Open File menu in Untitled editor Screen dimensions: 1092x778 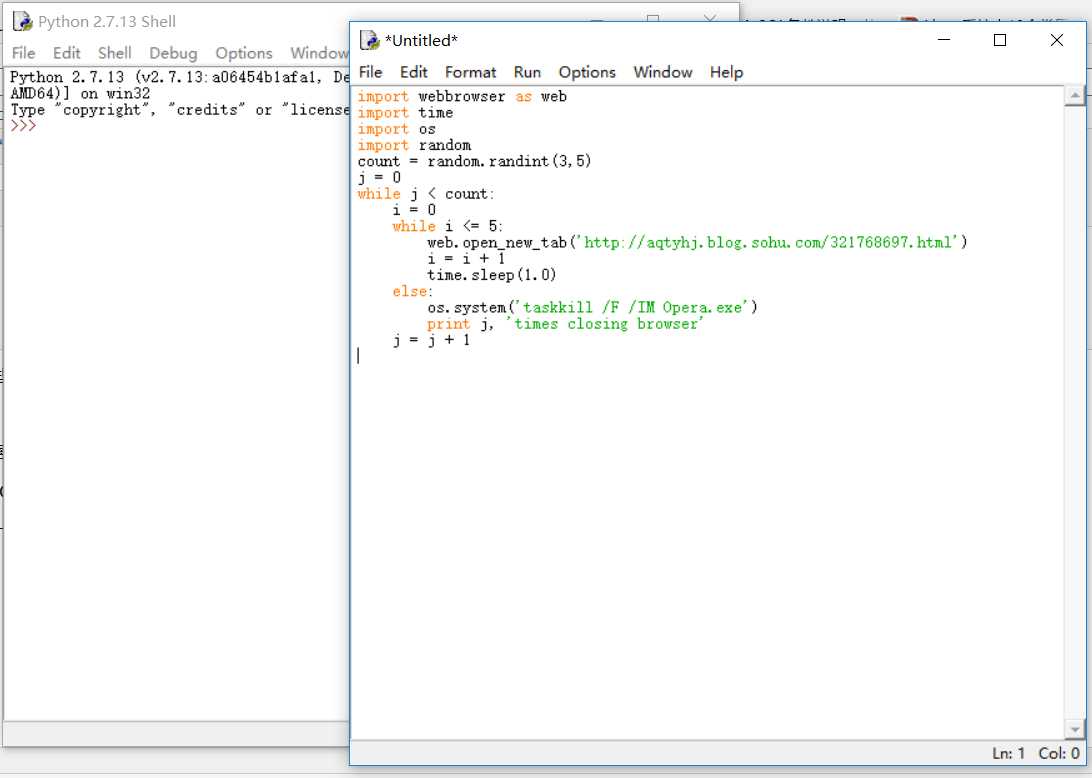370,72
